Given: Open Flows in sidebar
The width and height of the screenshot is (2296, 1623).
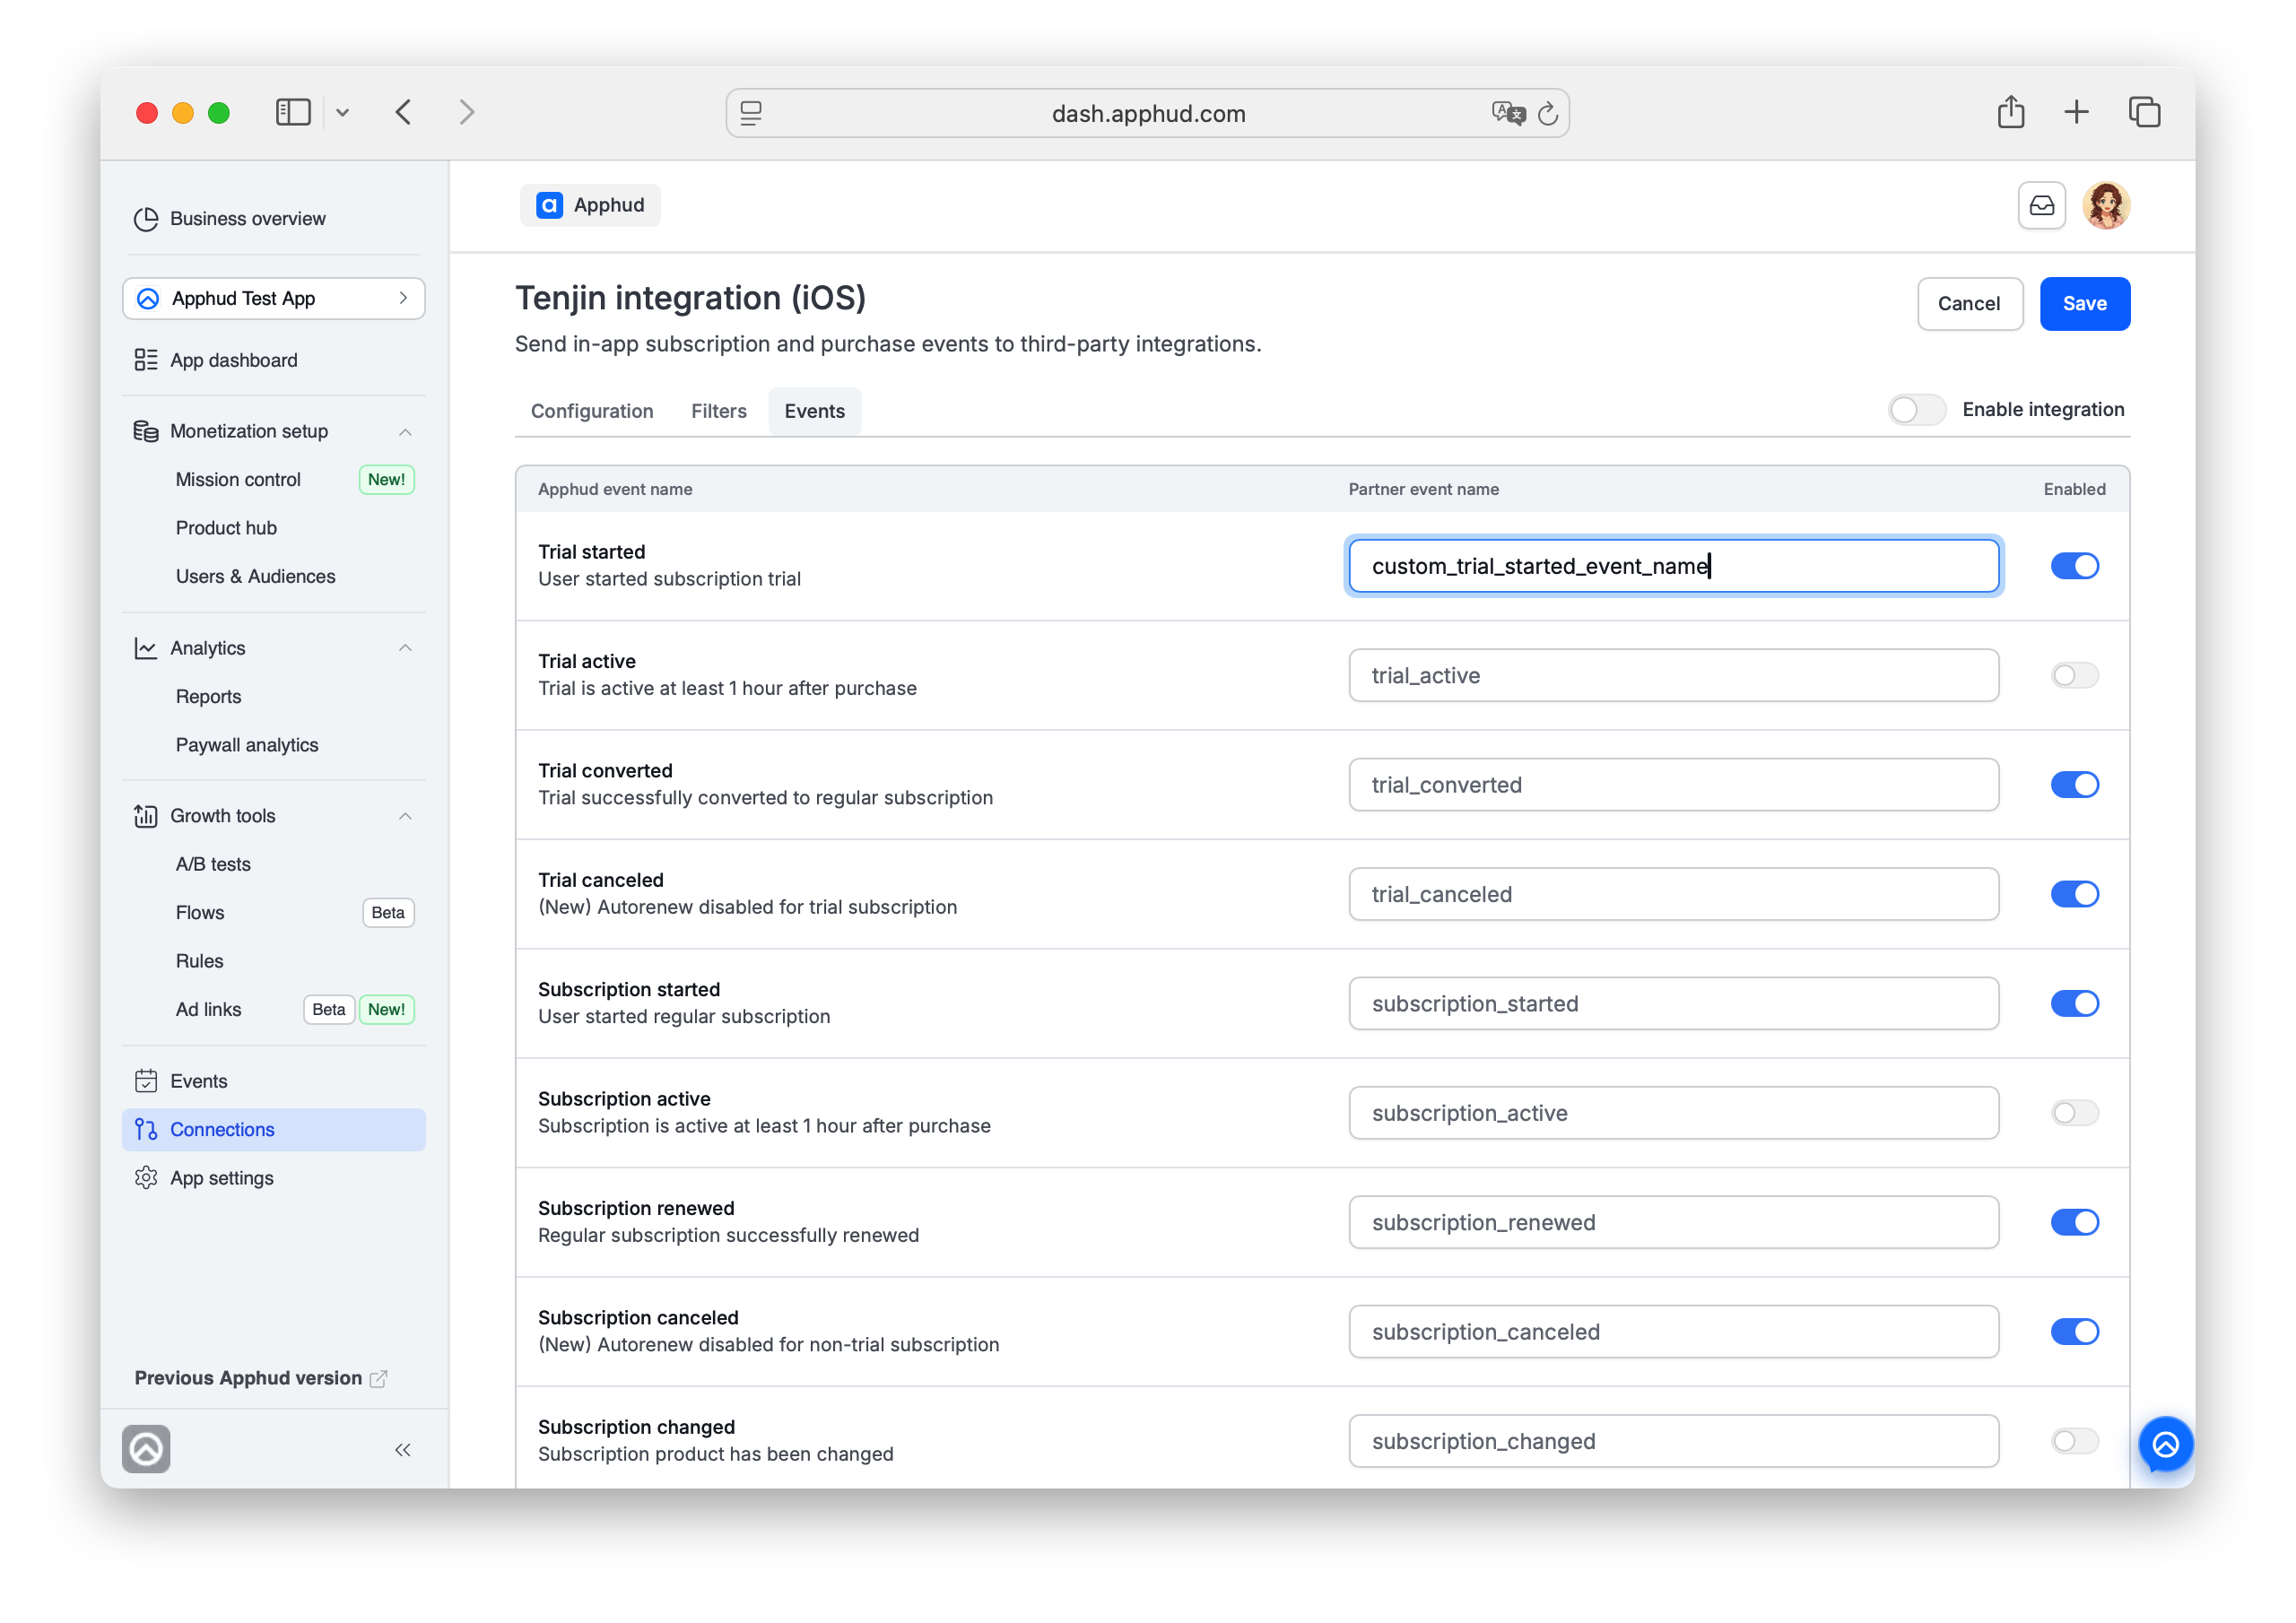Looking at the screenshot, I should tap(200, 913).
